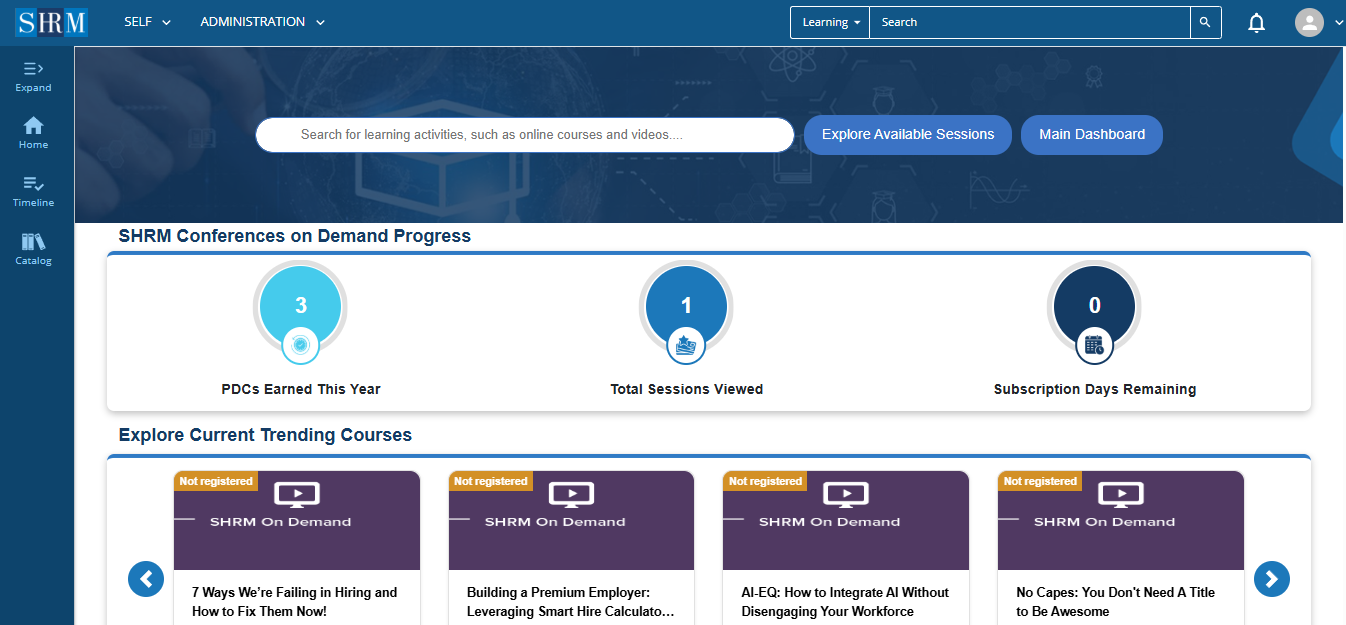Open the Learning search scope dropdown
The height and width of the screenshot is (625, 1346).
click(830, 22)
